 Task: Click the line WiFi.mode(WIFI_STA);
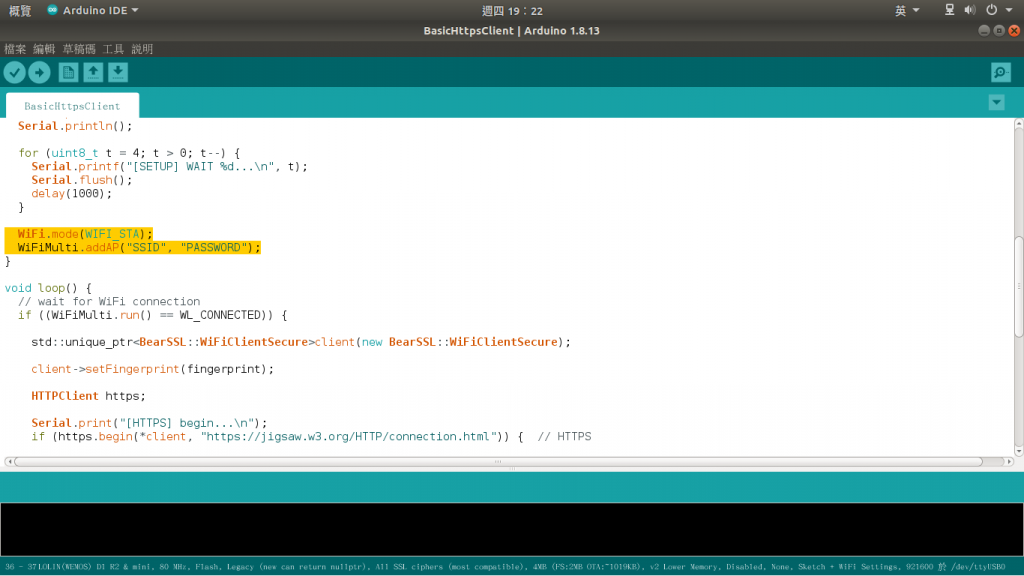tap(85, 234)
